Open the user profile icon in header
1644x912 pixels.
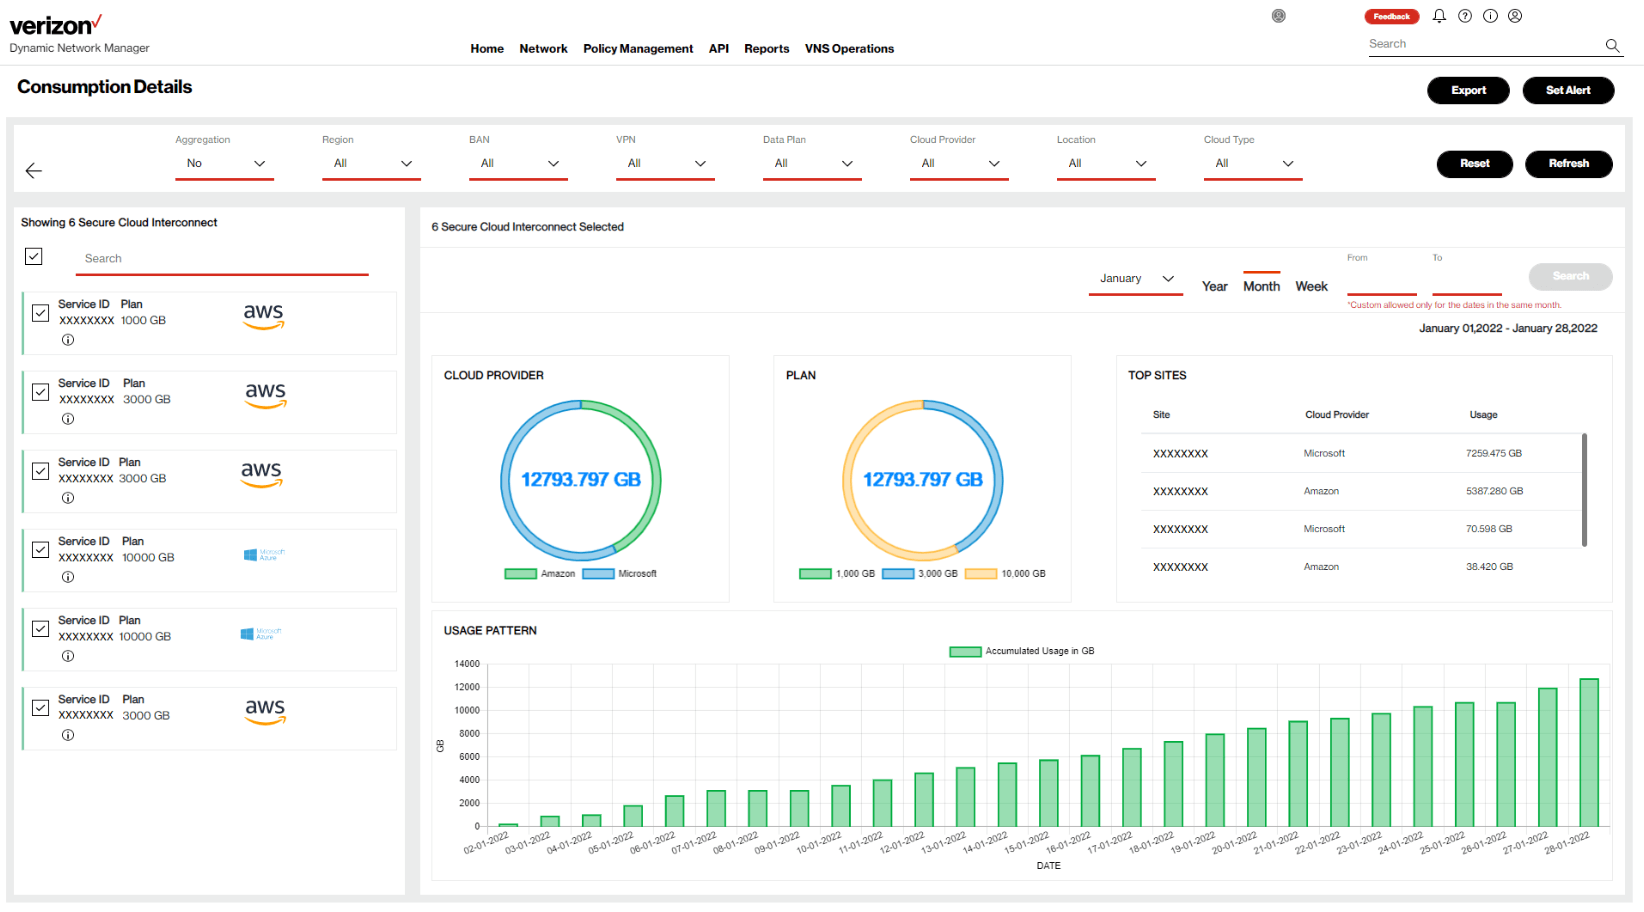pos(1515,16)
